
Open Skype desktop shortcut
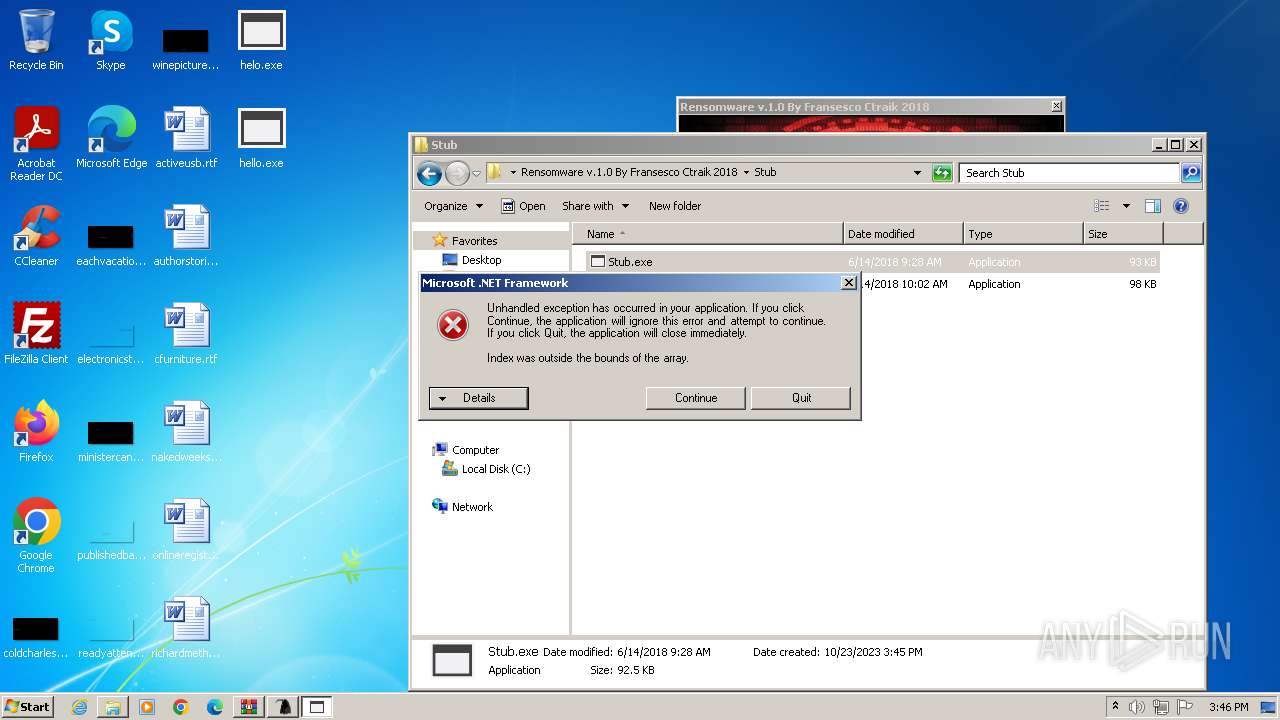110,41
